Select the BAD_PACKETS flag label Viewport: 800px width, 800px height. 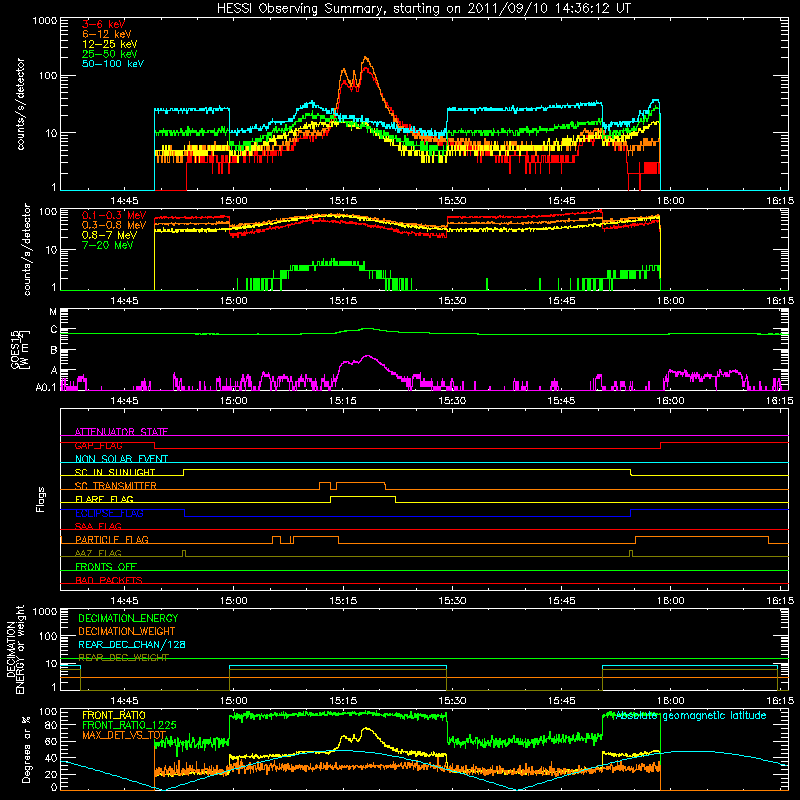point(109,580)
